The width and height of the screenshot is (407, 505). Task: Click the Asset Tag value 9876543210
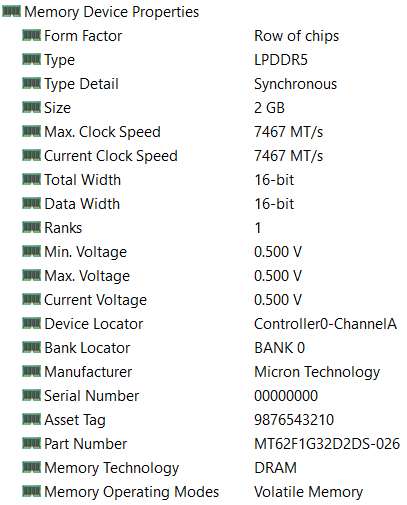tap(294, 420)
